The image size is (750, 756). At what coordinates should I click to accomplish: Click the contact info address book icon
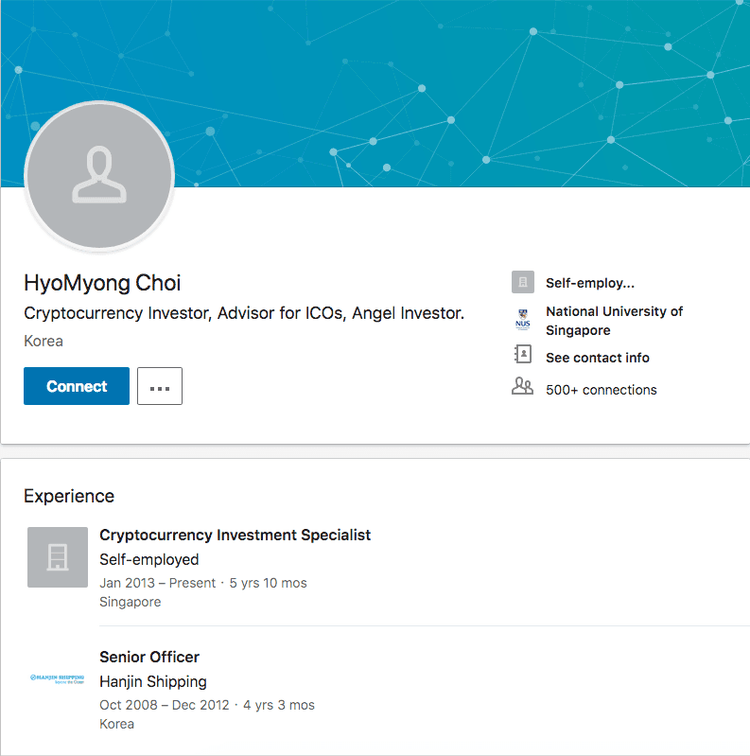pyautogui.click(x=522, y=356)
